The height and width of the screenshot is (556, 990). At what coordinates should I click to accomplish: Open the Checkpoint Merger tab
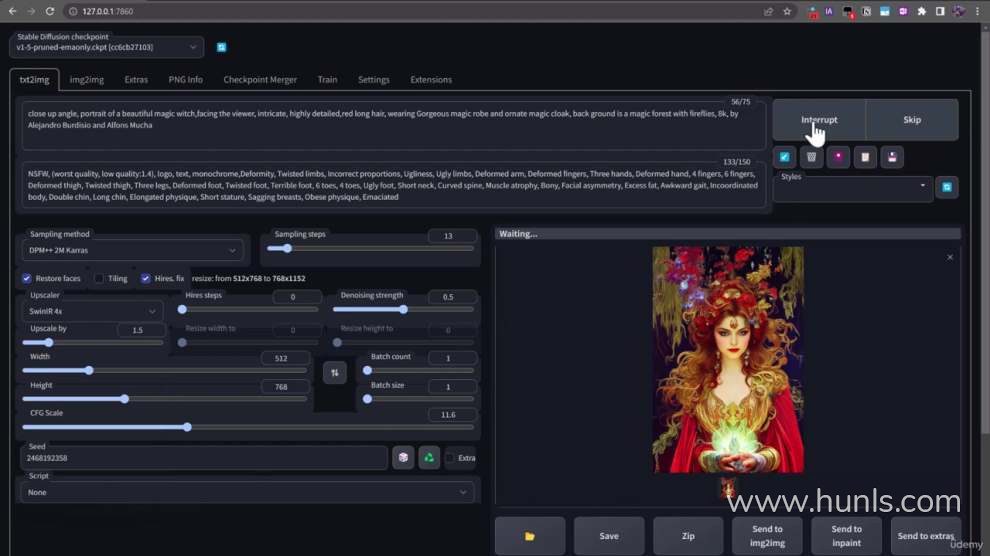[260, 80]
